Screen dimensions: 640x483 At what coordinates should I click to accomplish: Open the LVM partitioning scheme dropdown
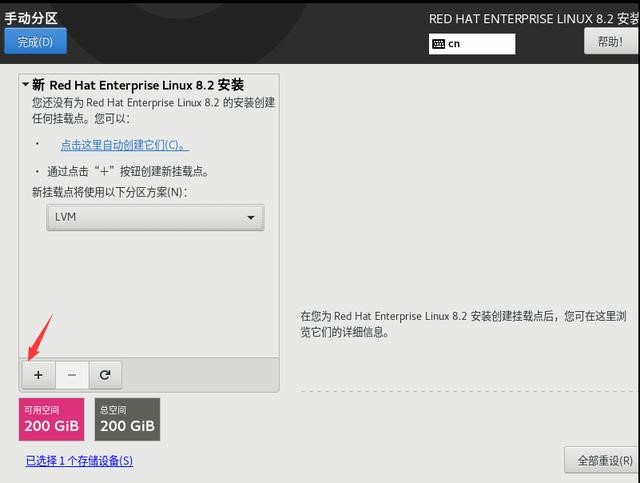155,217
